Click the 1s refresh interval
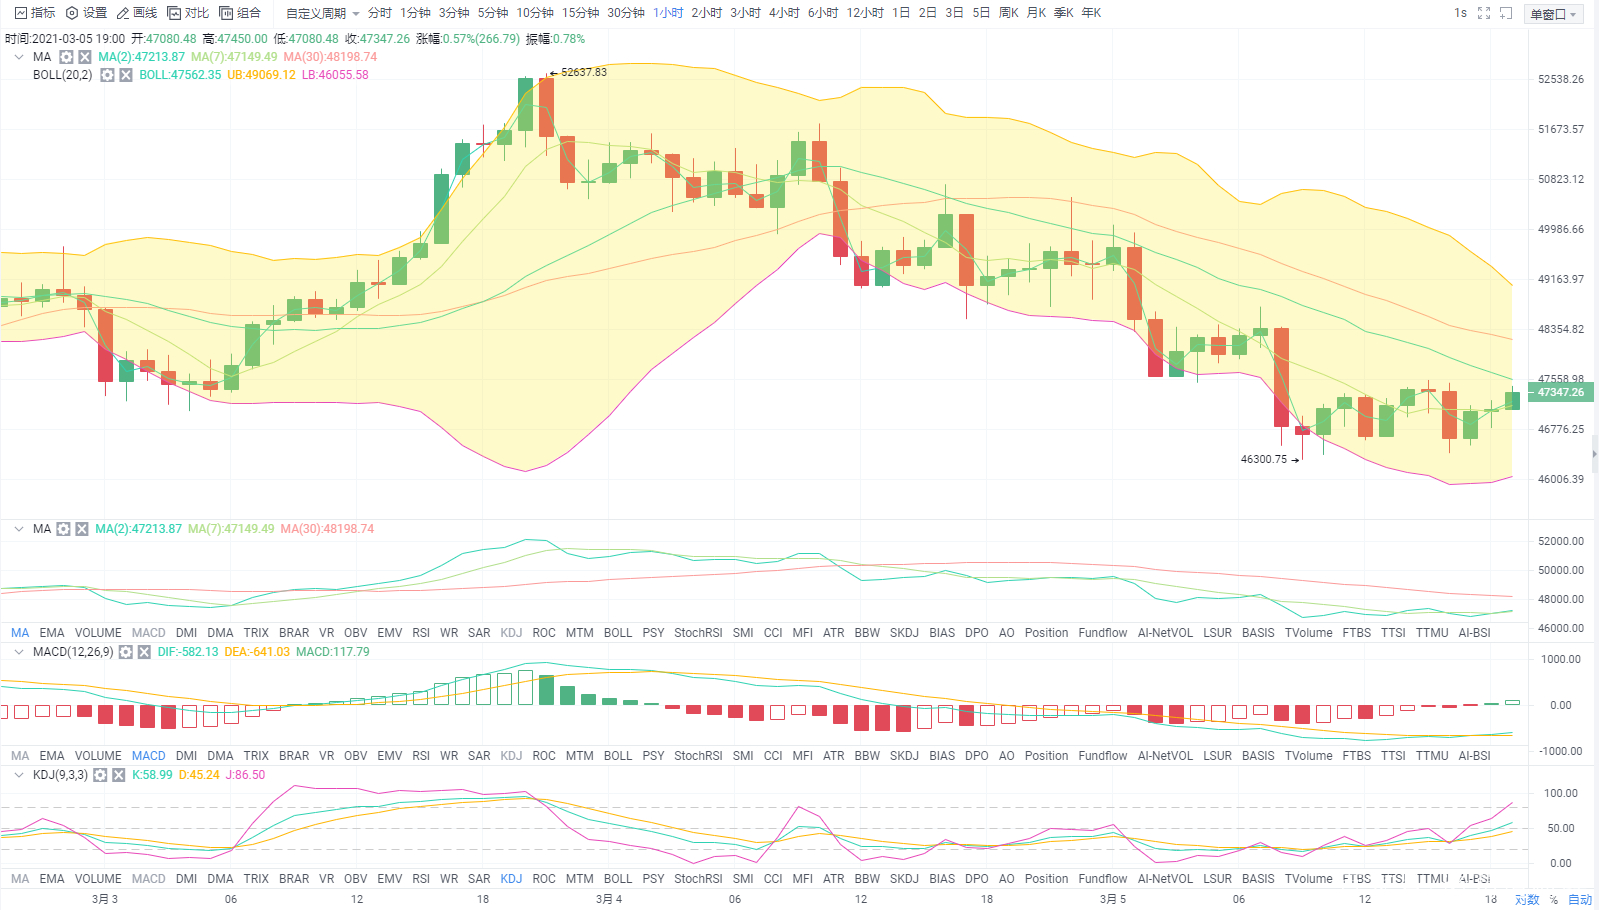The image size is (1599, 910). [x=1460, y=13]
